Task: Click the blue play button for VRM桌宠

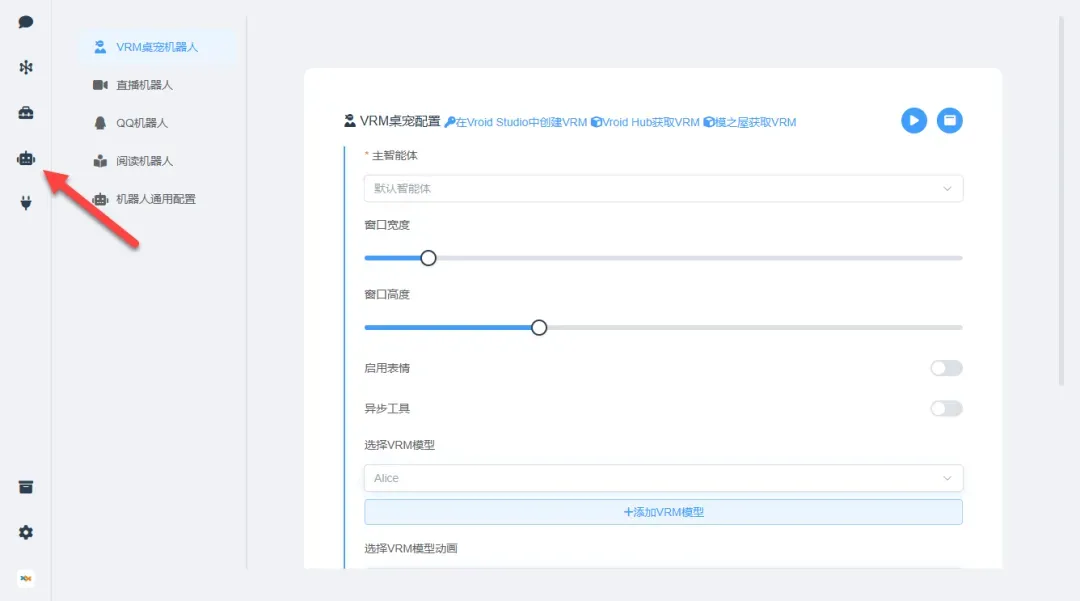Action: click(914, 121)
